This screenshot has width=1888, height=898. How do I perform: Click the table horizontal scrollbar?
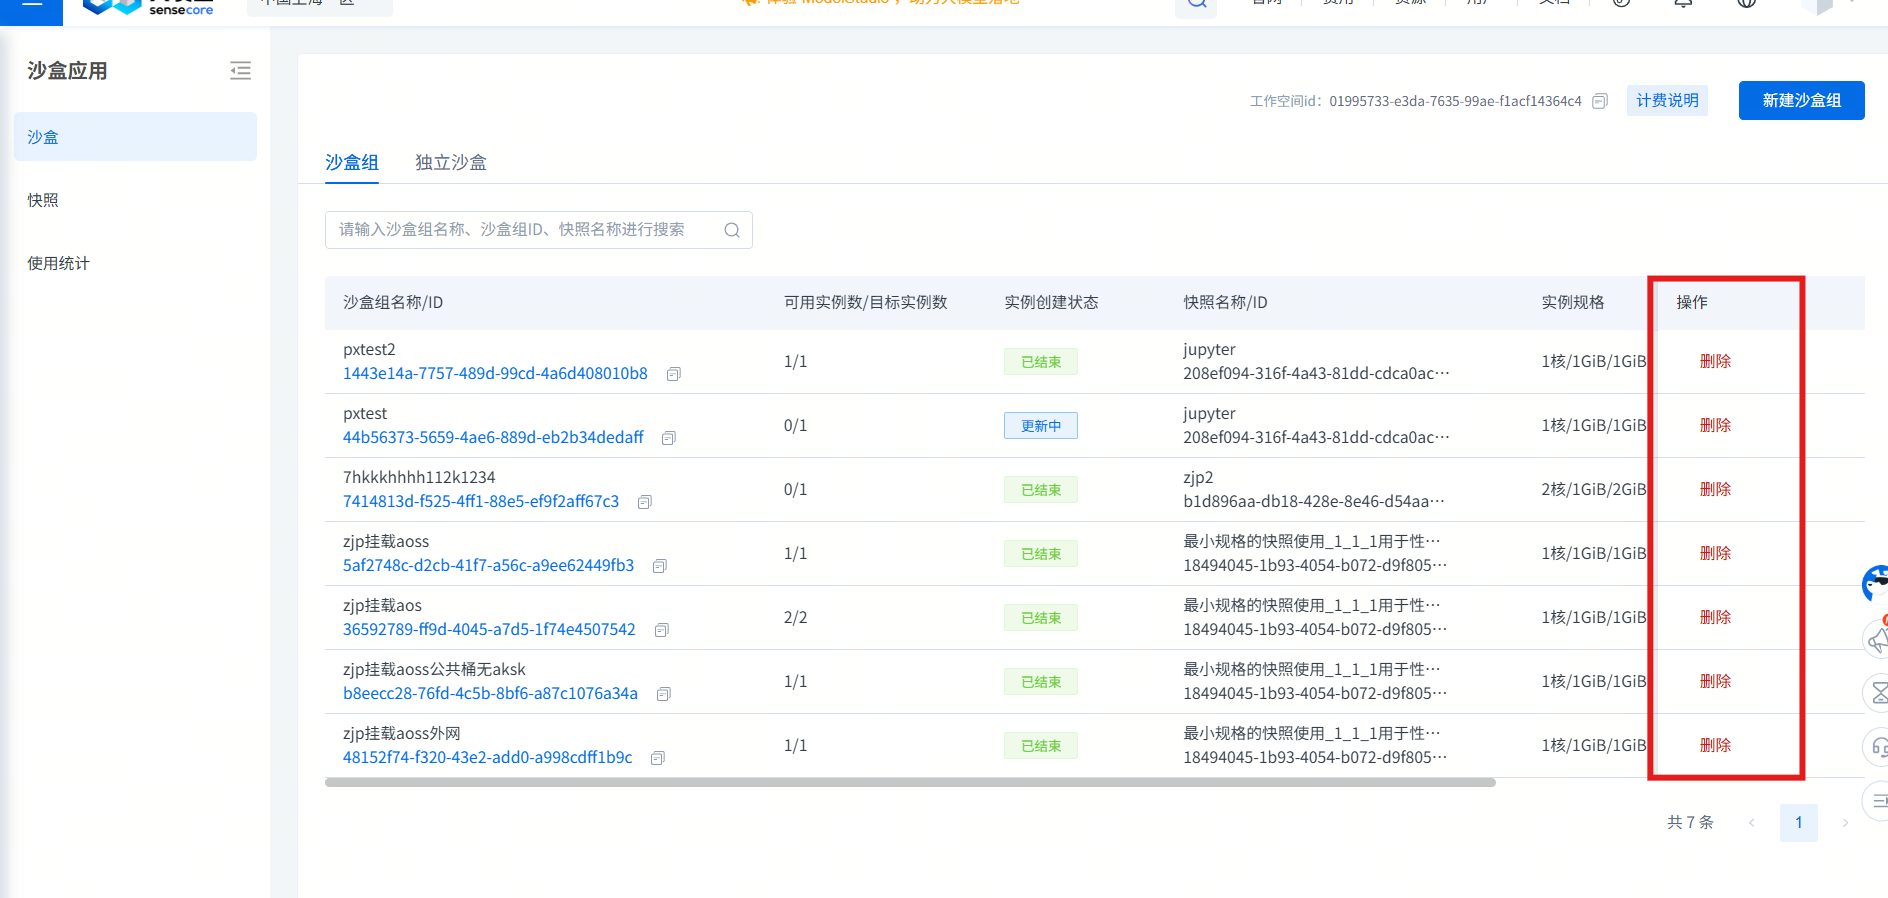[x=910, y=783]
